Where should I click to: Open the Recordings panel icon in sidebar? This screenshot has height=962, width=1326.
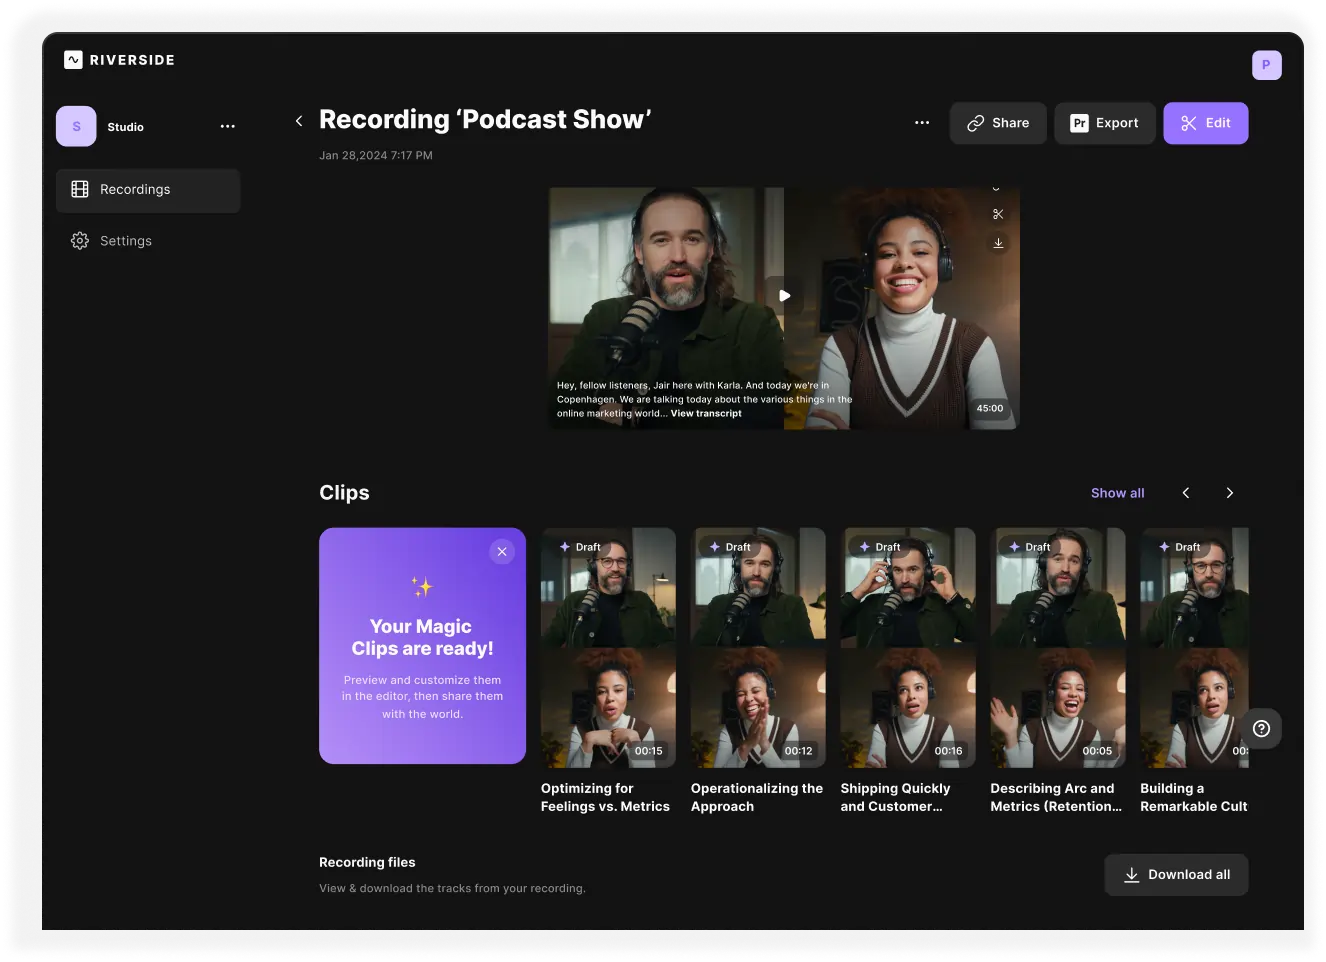coord(79,189)
